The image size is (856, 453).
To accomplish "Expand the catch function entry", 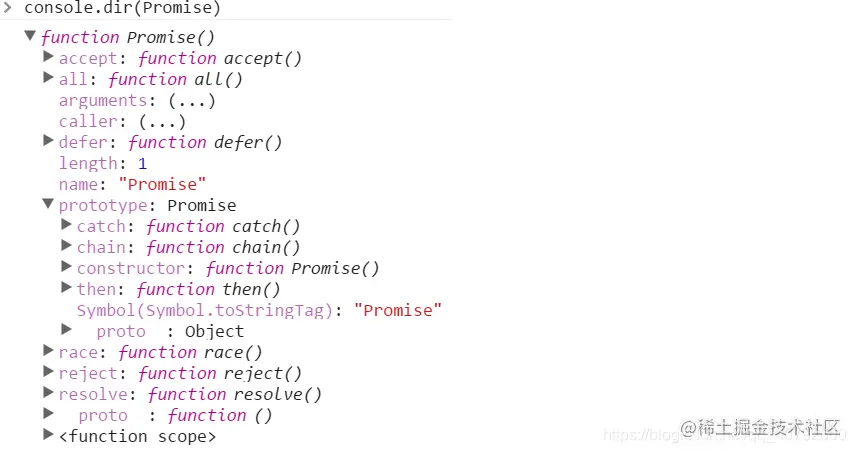I will [x=66, y=225].
